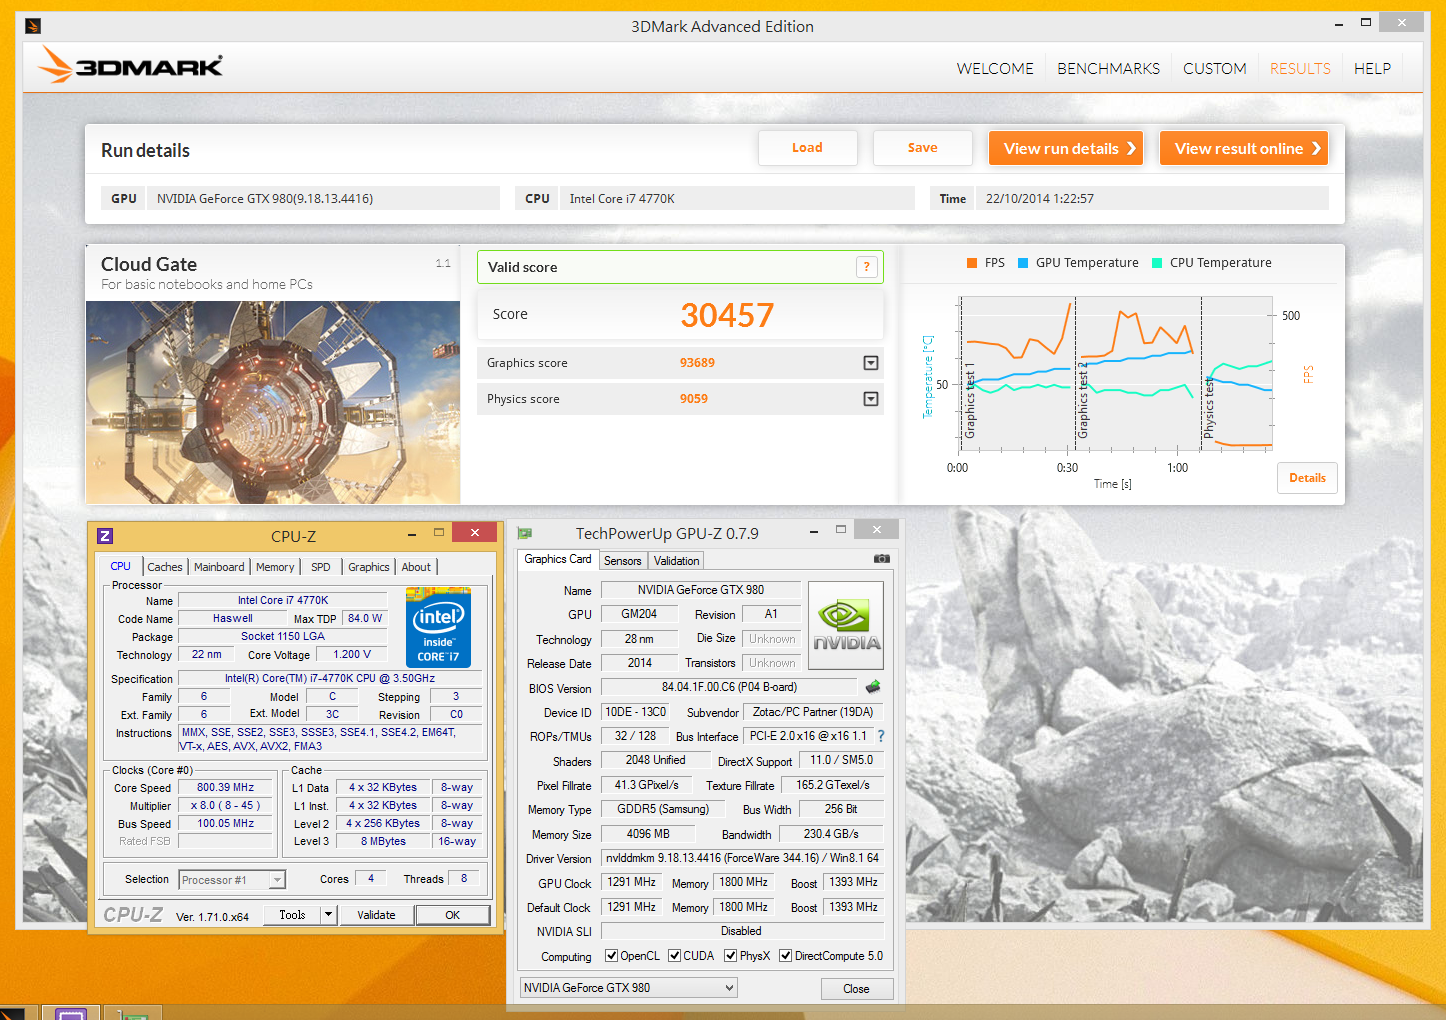The height and width of the screenshot is (1020, 1446).
Task: Click the arrow on View result online
Action: click(1316, 148)
